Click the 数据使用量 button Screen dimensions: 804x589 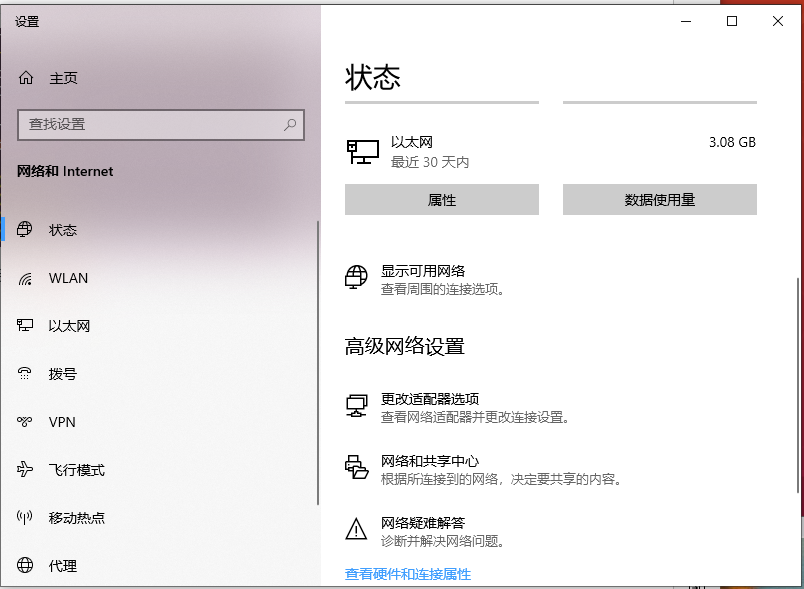tap(659, 199)
